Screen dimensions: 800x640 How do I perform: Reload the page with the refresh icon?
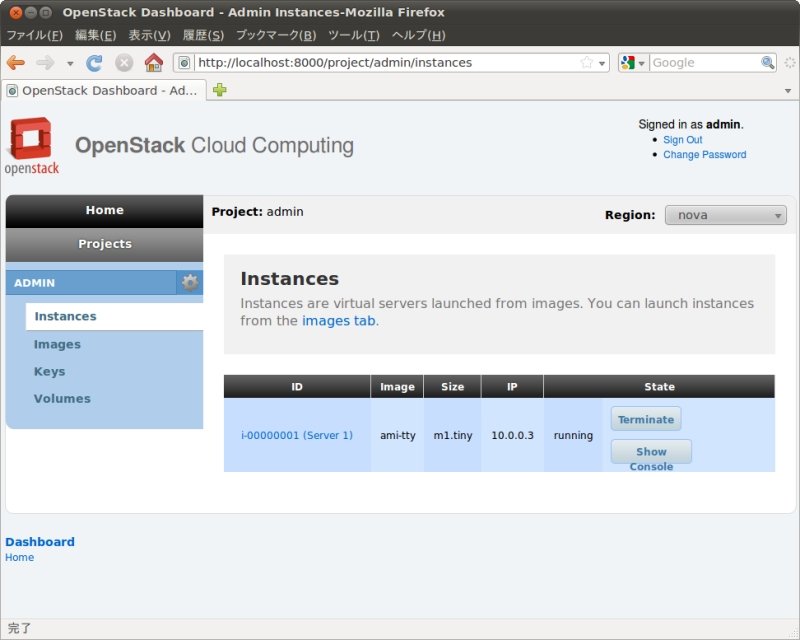[94, 63]
